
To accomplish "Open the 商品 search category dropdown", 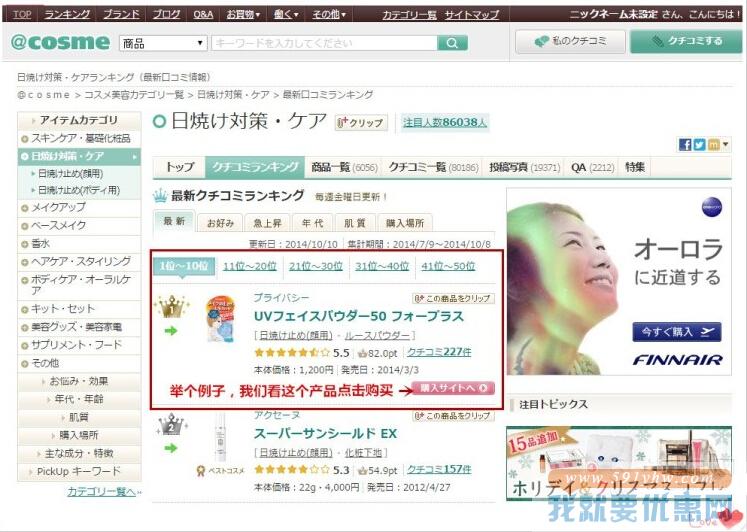I will 163,43.
